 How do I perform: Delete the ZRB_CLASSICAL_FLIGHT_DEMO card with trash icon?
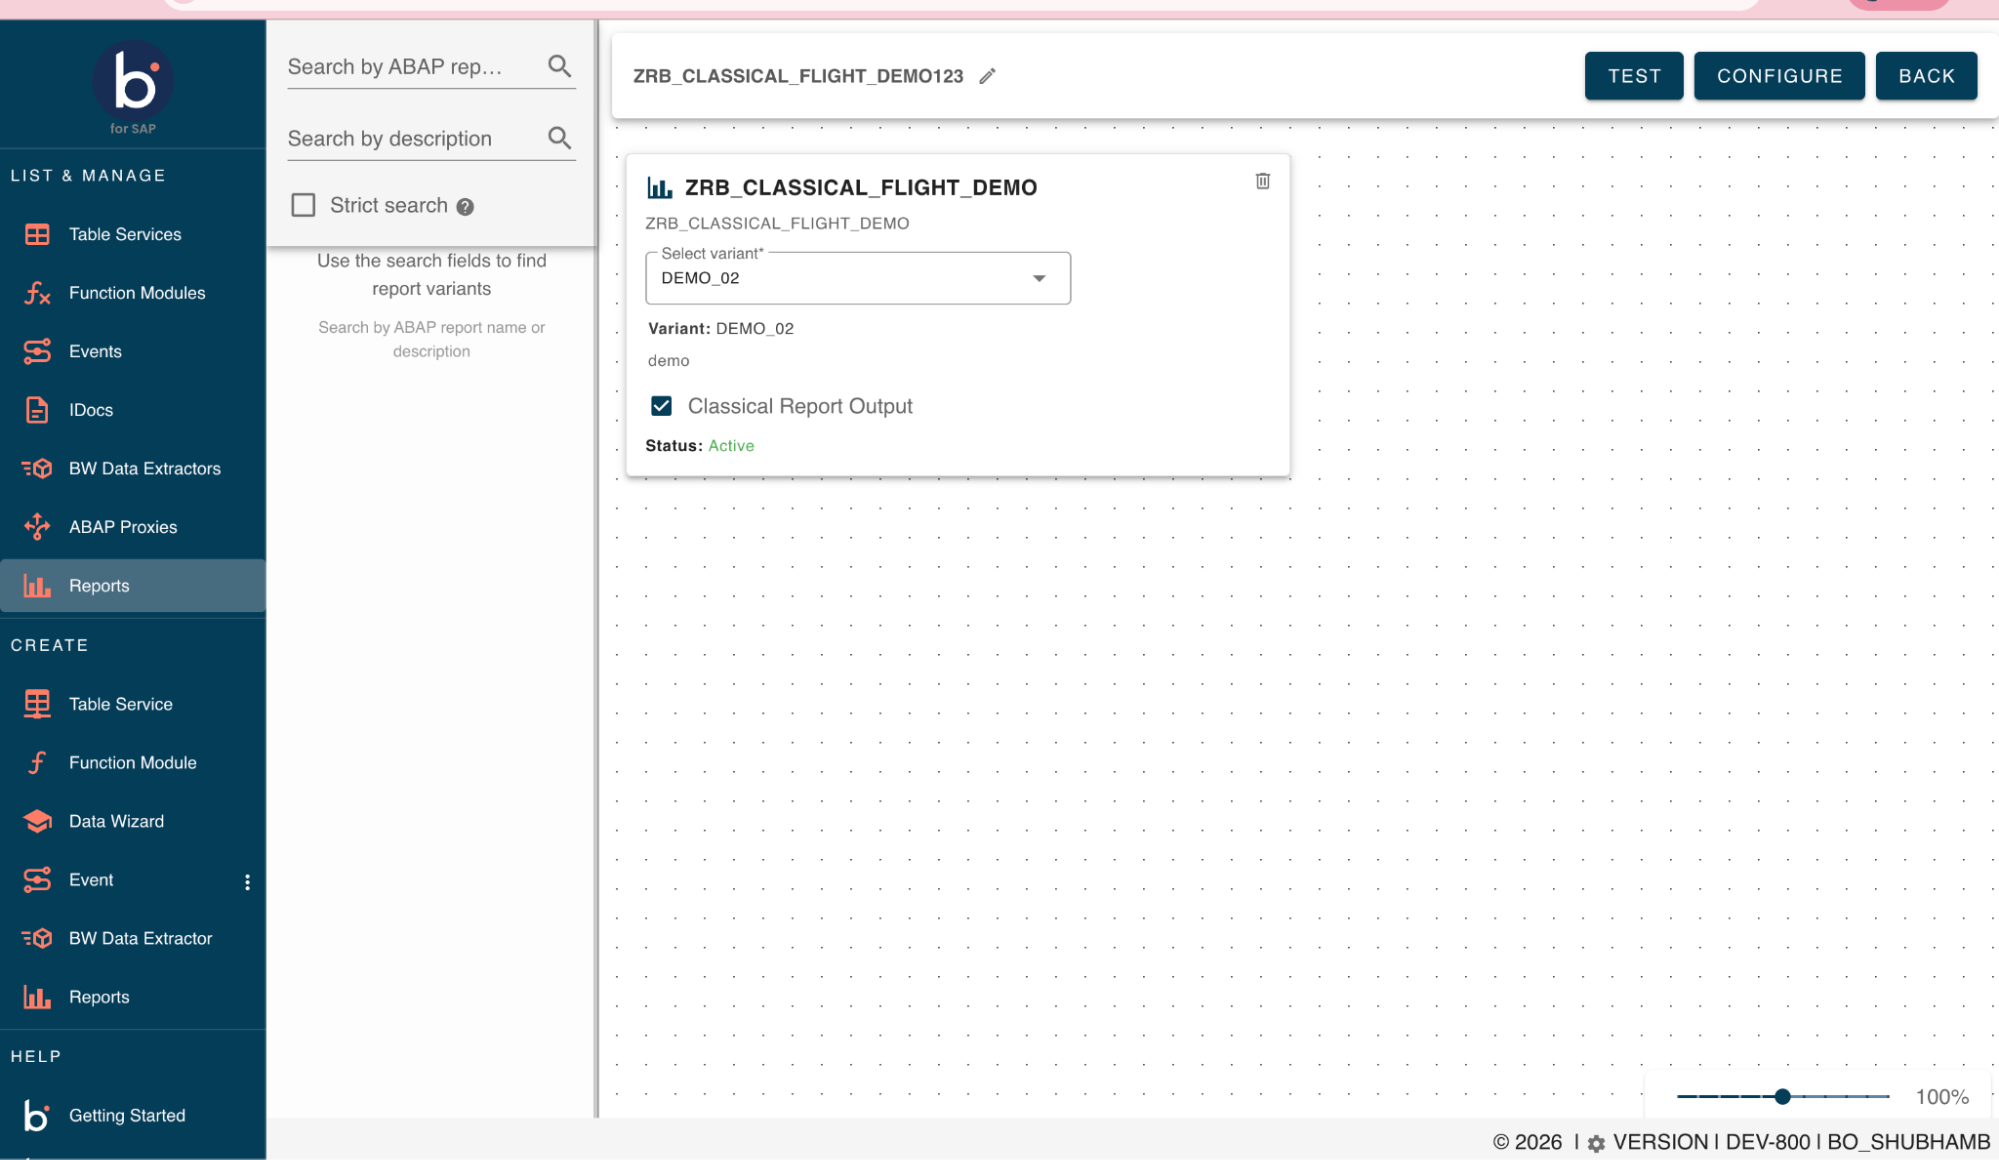[1263, 181]
